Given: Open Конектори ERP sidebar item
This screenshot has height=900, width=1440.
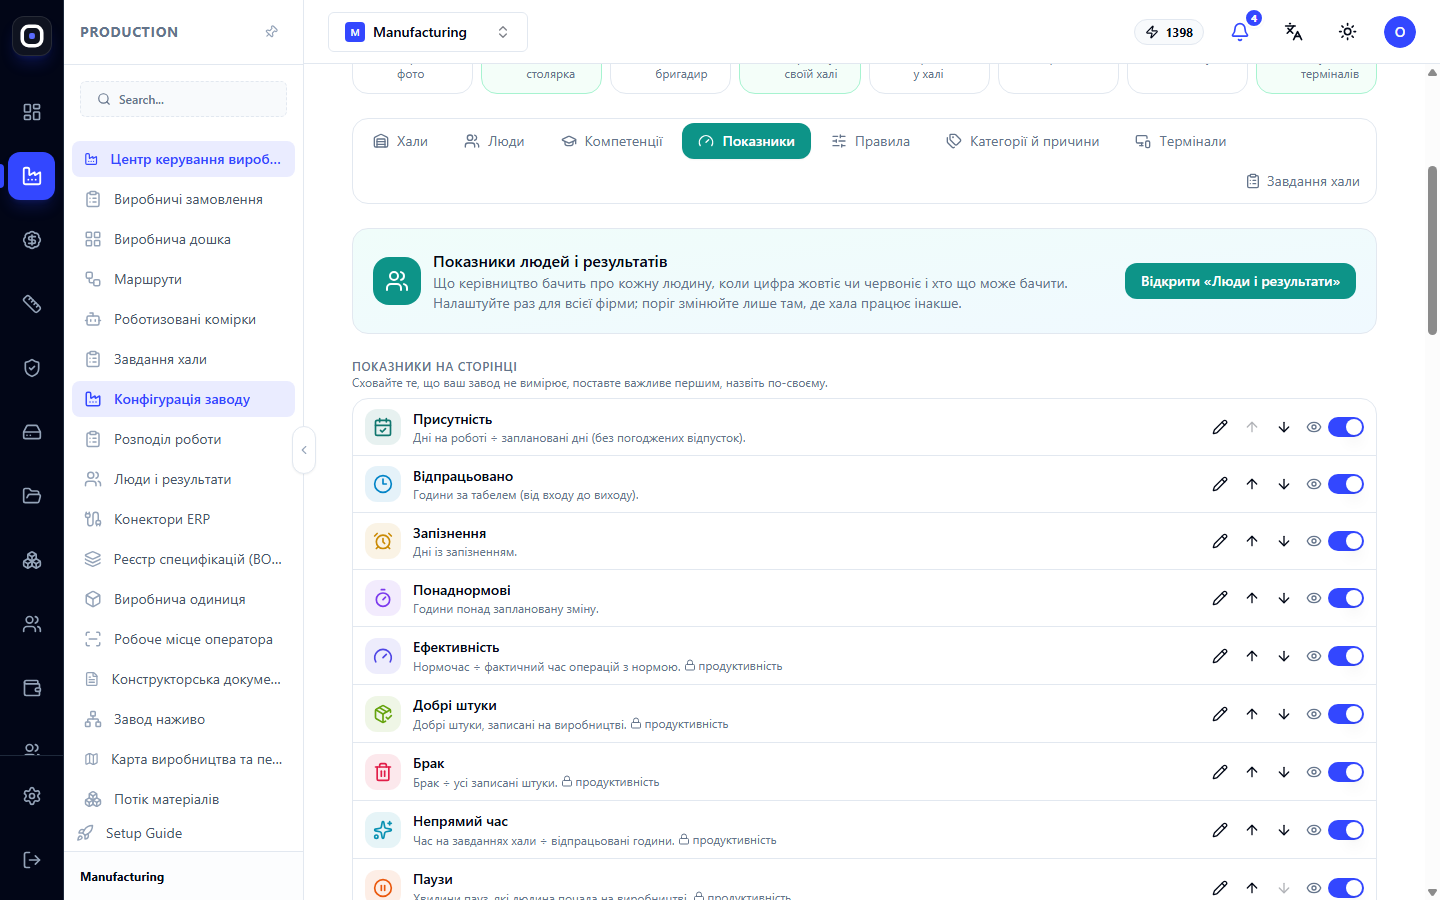Looking at the screenshot, I should [183, 519].
